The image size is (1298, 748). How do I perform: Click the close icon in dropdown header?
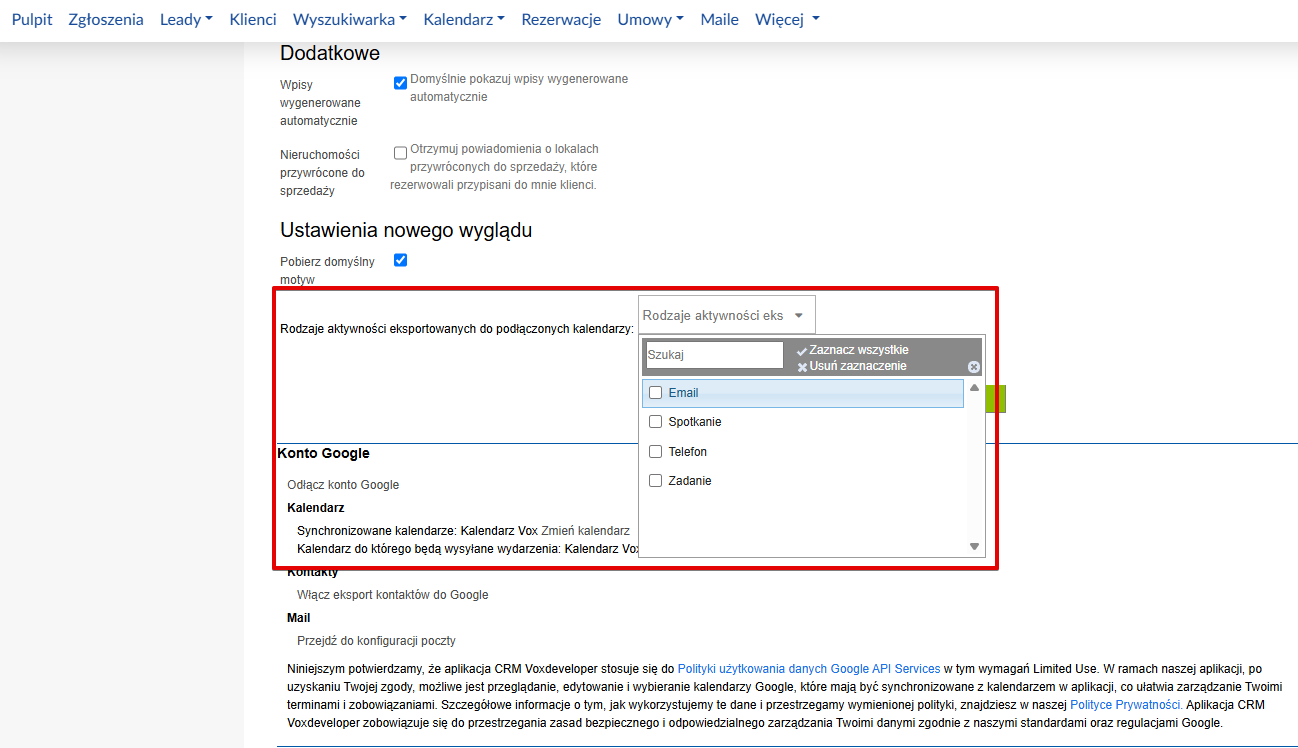974,367
